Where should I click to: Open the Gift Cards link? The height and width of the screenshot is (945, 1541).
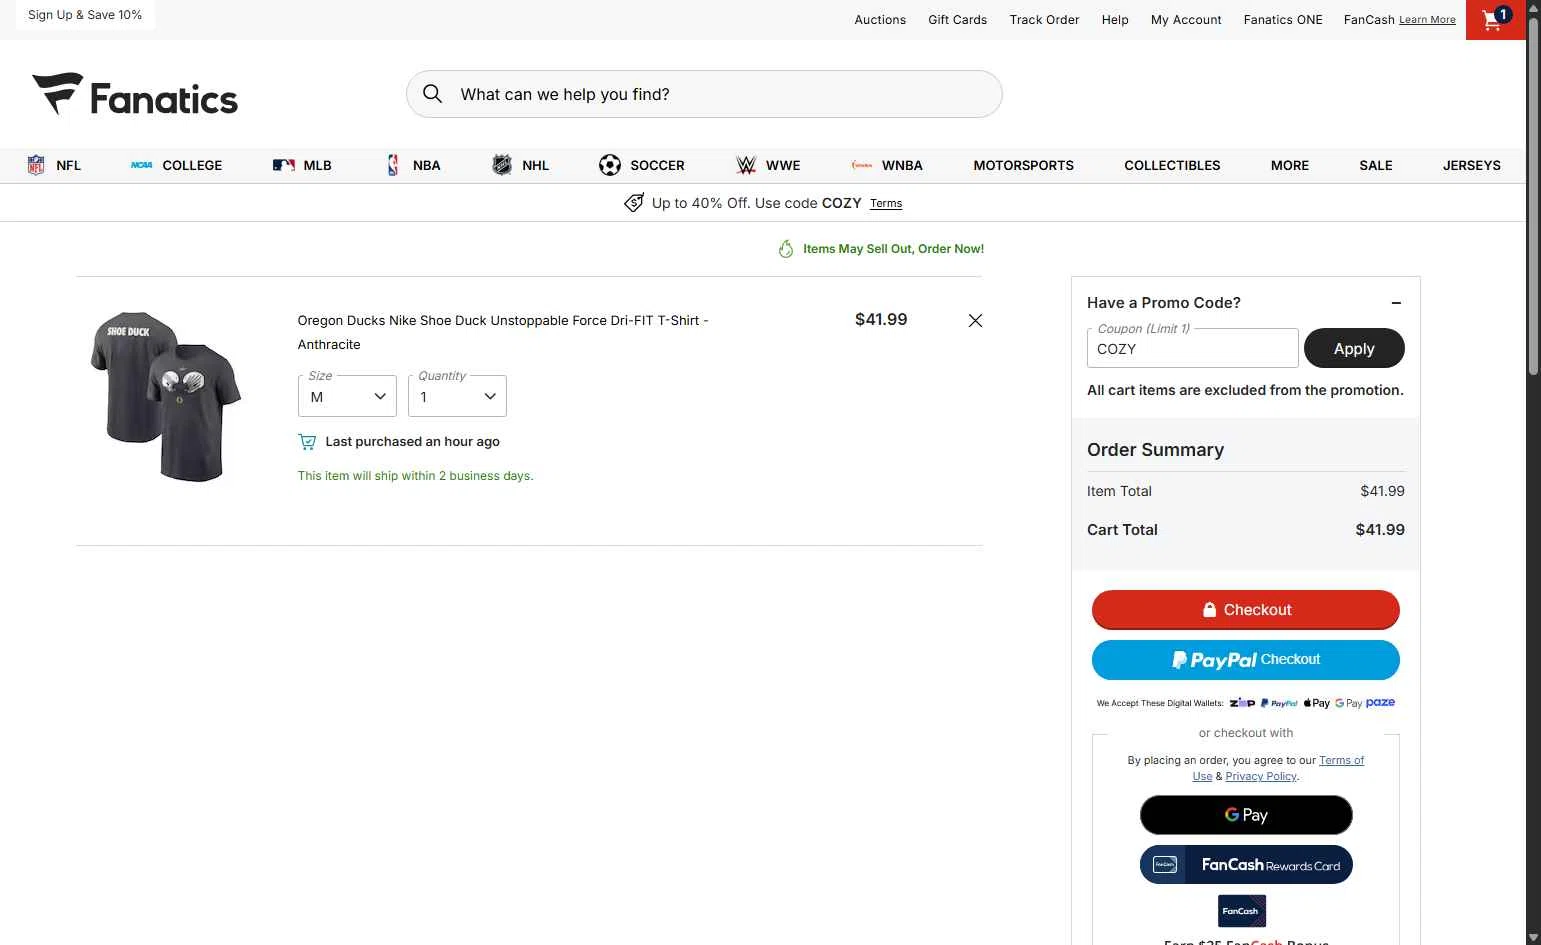click(957, 20)
